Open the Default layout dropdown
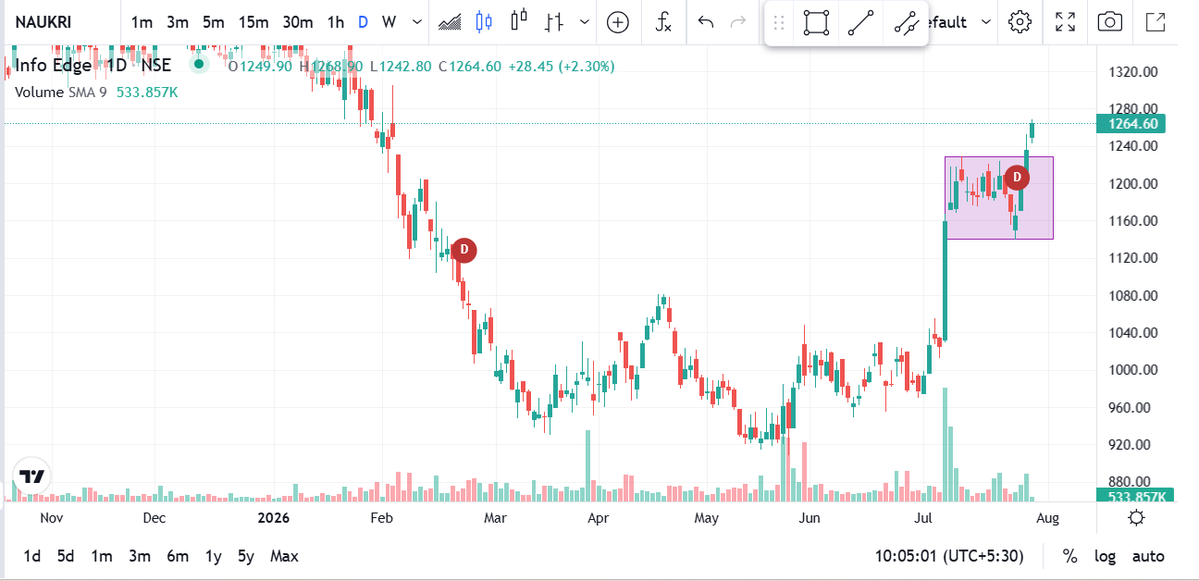The height and width of the screenshot is (581, 1199). click(x=958, y=22)
